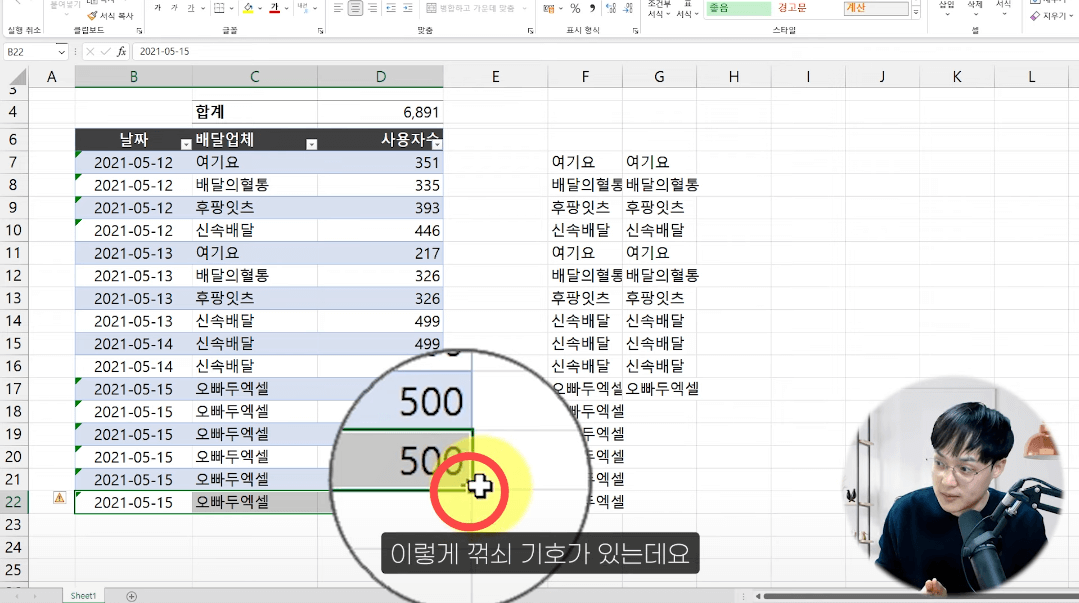The height and width of the screenshot is (603, 1079).
Task: Click the increase decimal icon
Action: pyautogui.click(x=611, y=8)
